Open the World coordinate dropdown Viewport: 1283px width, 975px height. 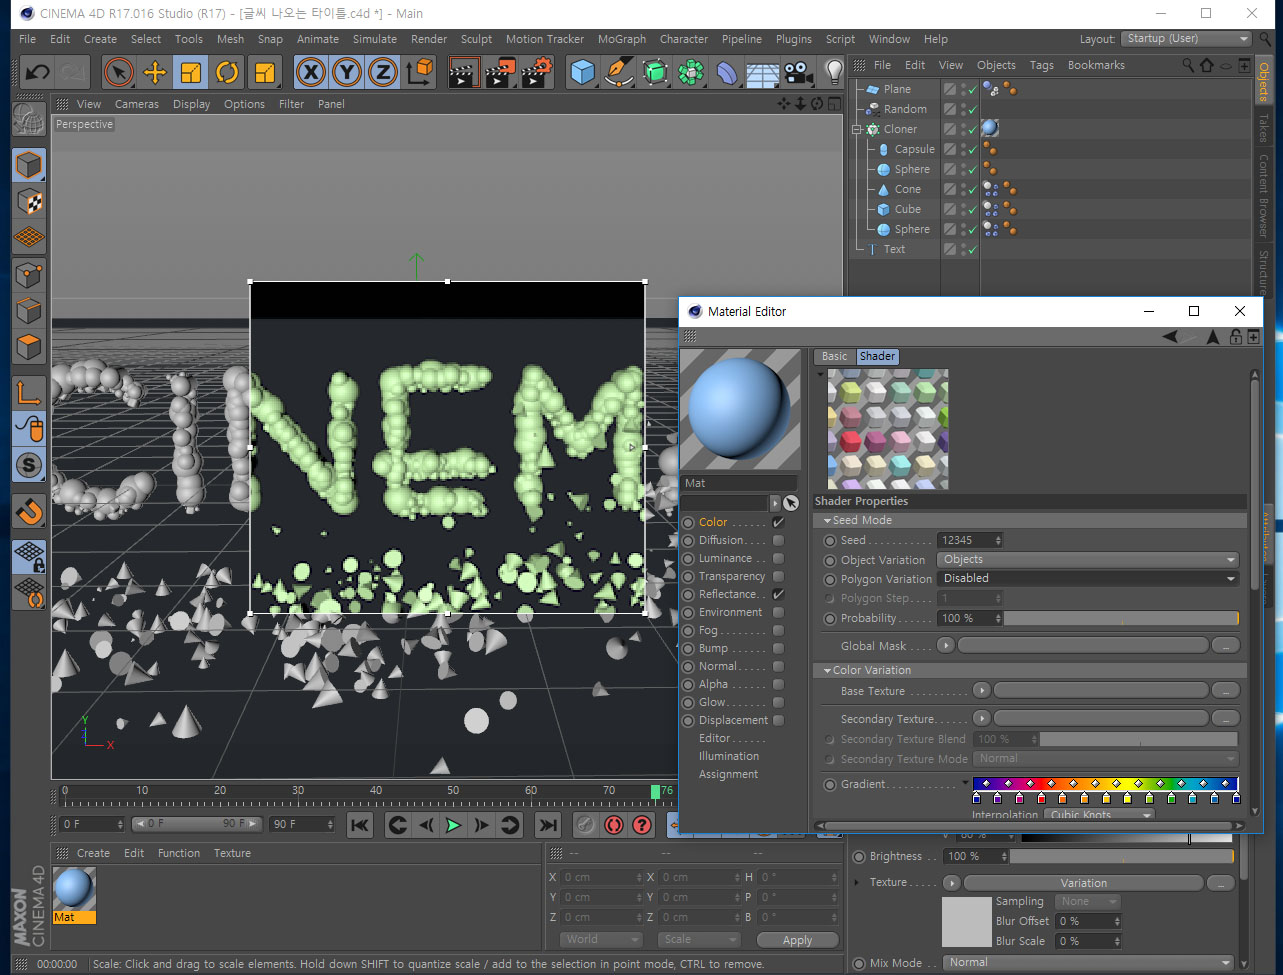599,939
